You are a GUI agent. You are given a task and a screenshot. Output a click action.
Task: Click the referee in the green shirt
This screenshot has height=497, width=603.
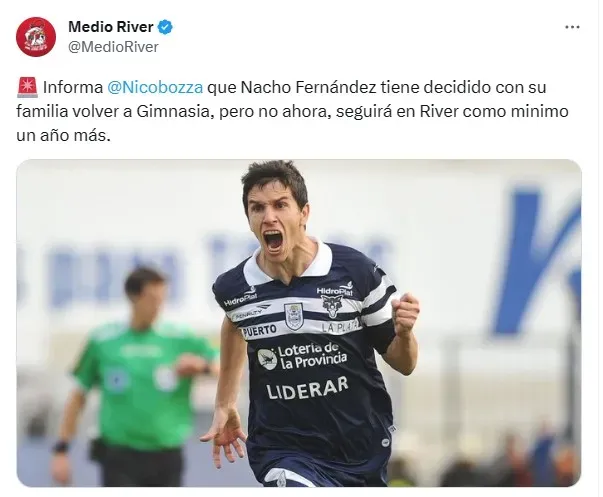138,377
